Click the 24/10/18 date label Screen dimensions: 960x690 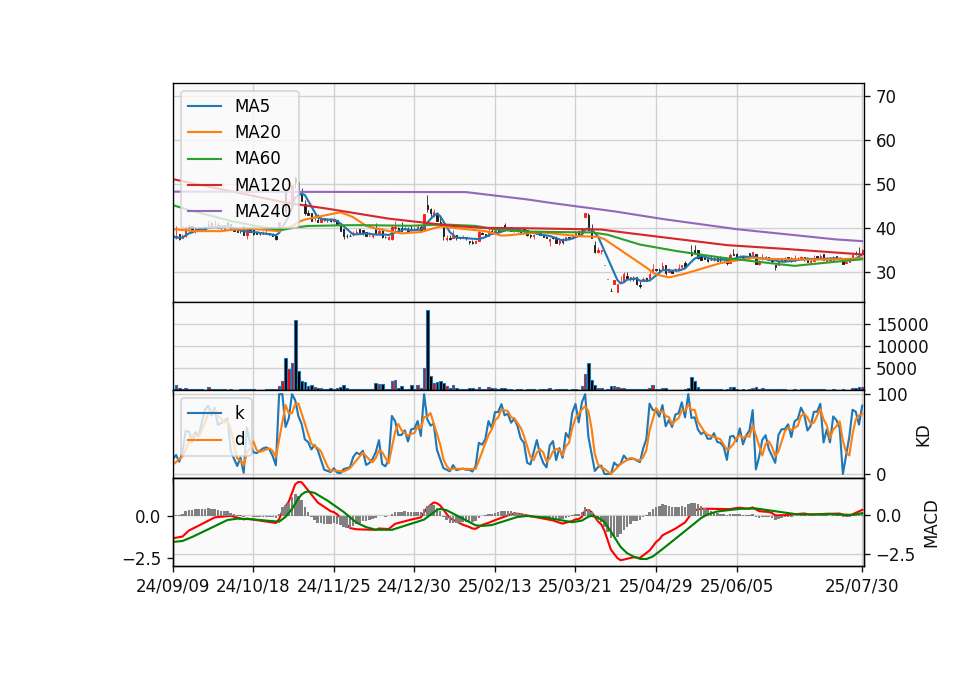point(253,586)
